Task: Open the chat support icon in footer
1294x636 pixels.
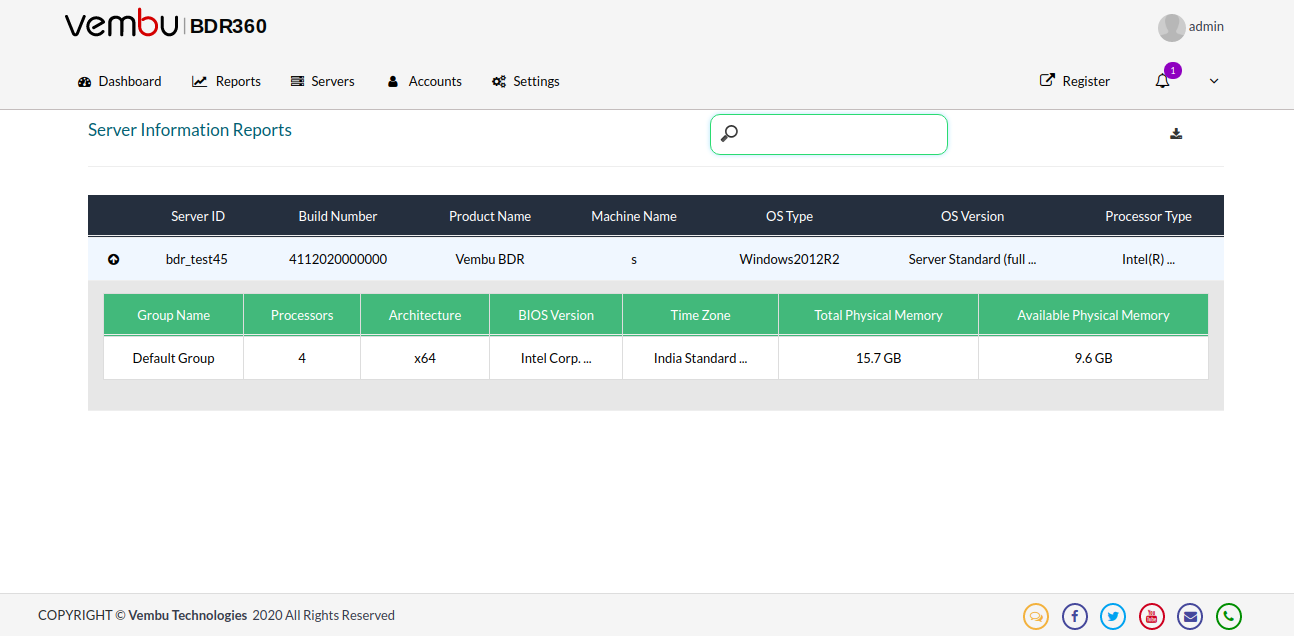Action: click(x=1036, y=616)
